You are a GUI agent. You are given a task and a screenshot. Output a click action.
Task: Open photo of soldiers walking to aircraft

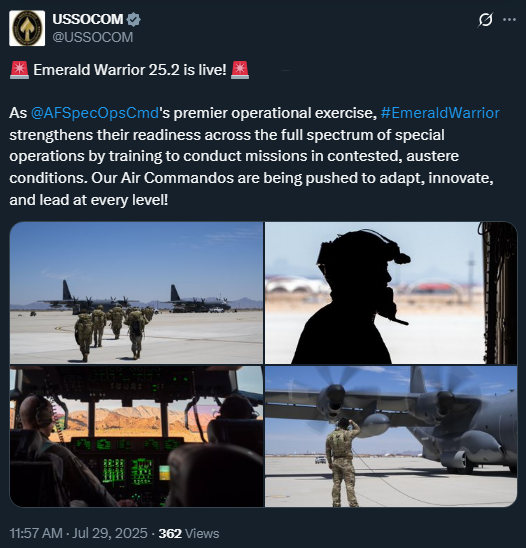point(136,293)
